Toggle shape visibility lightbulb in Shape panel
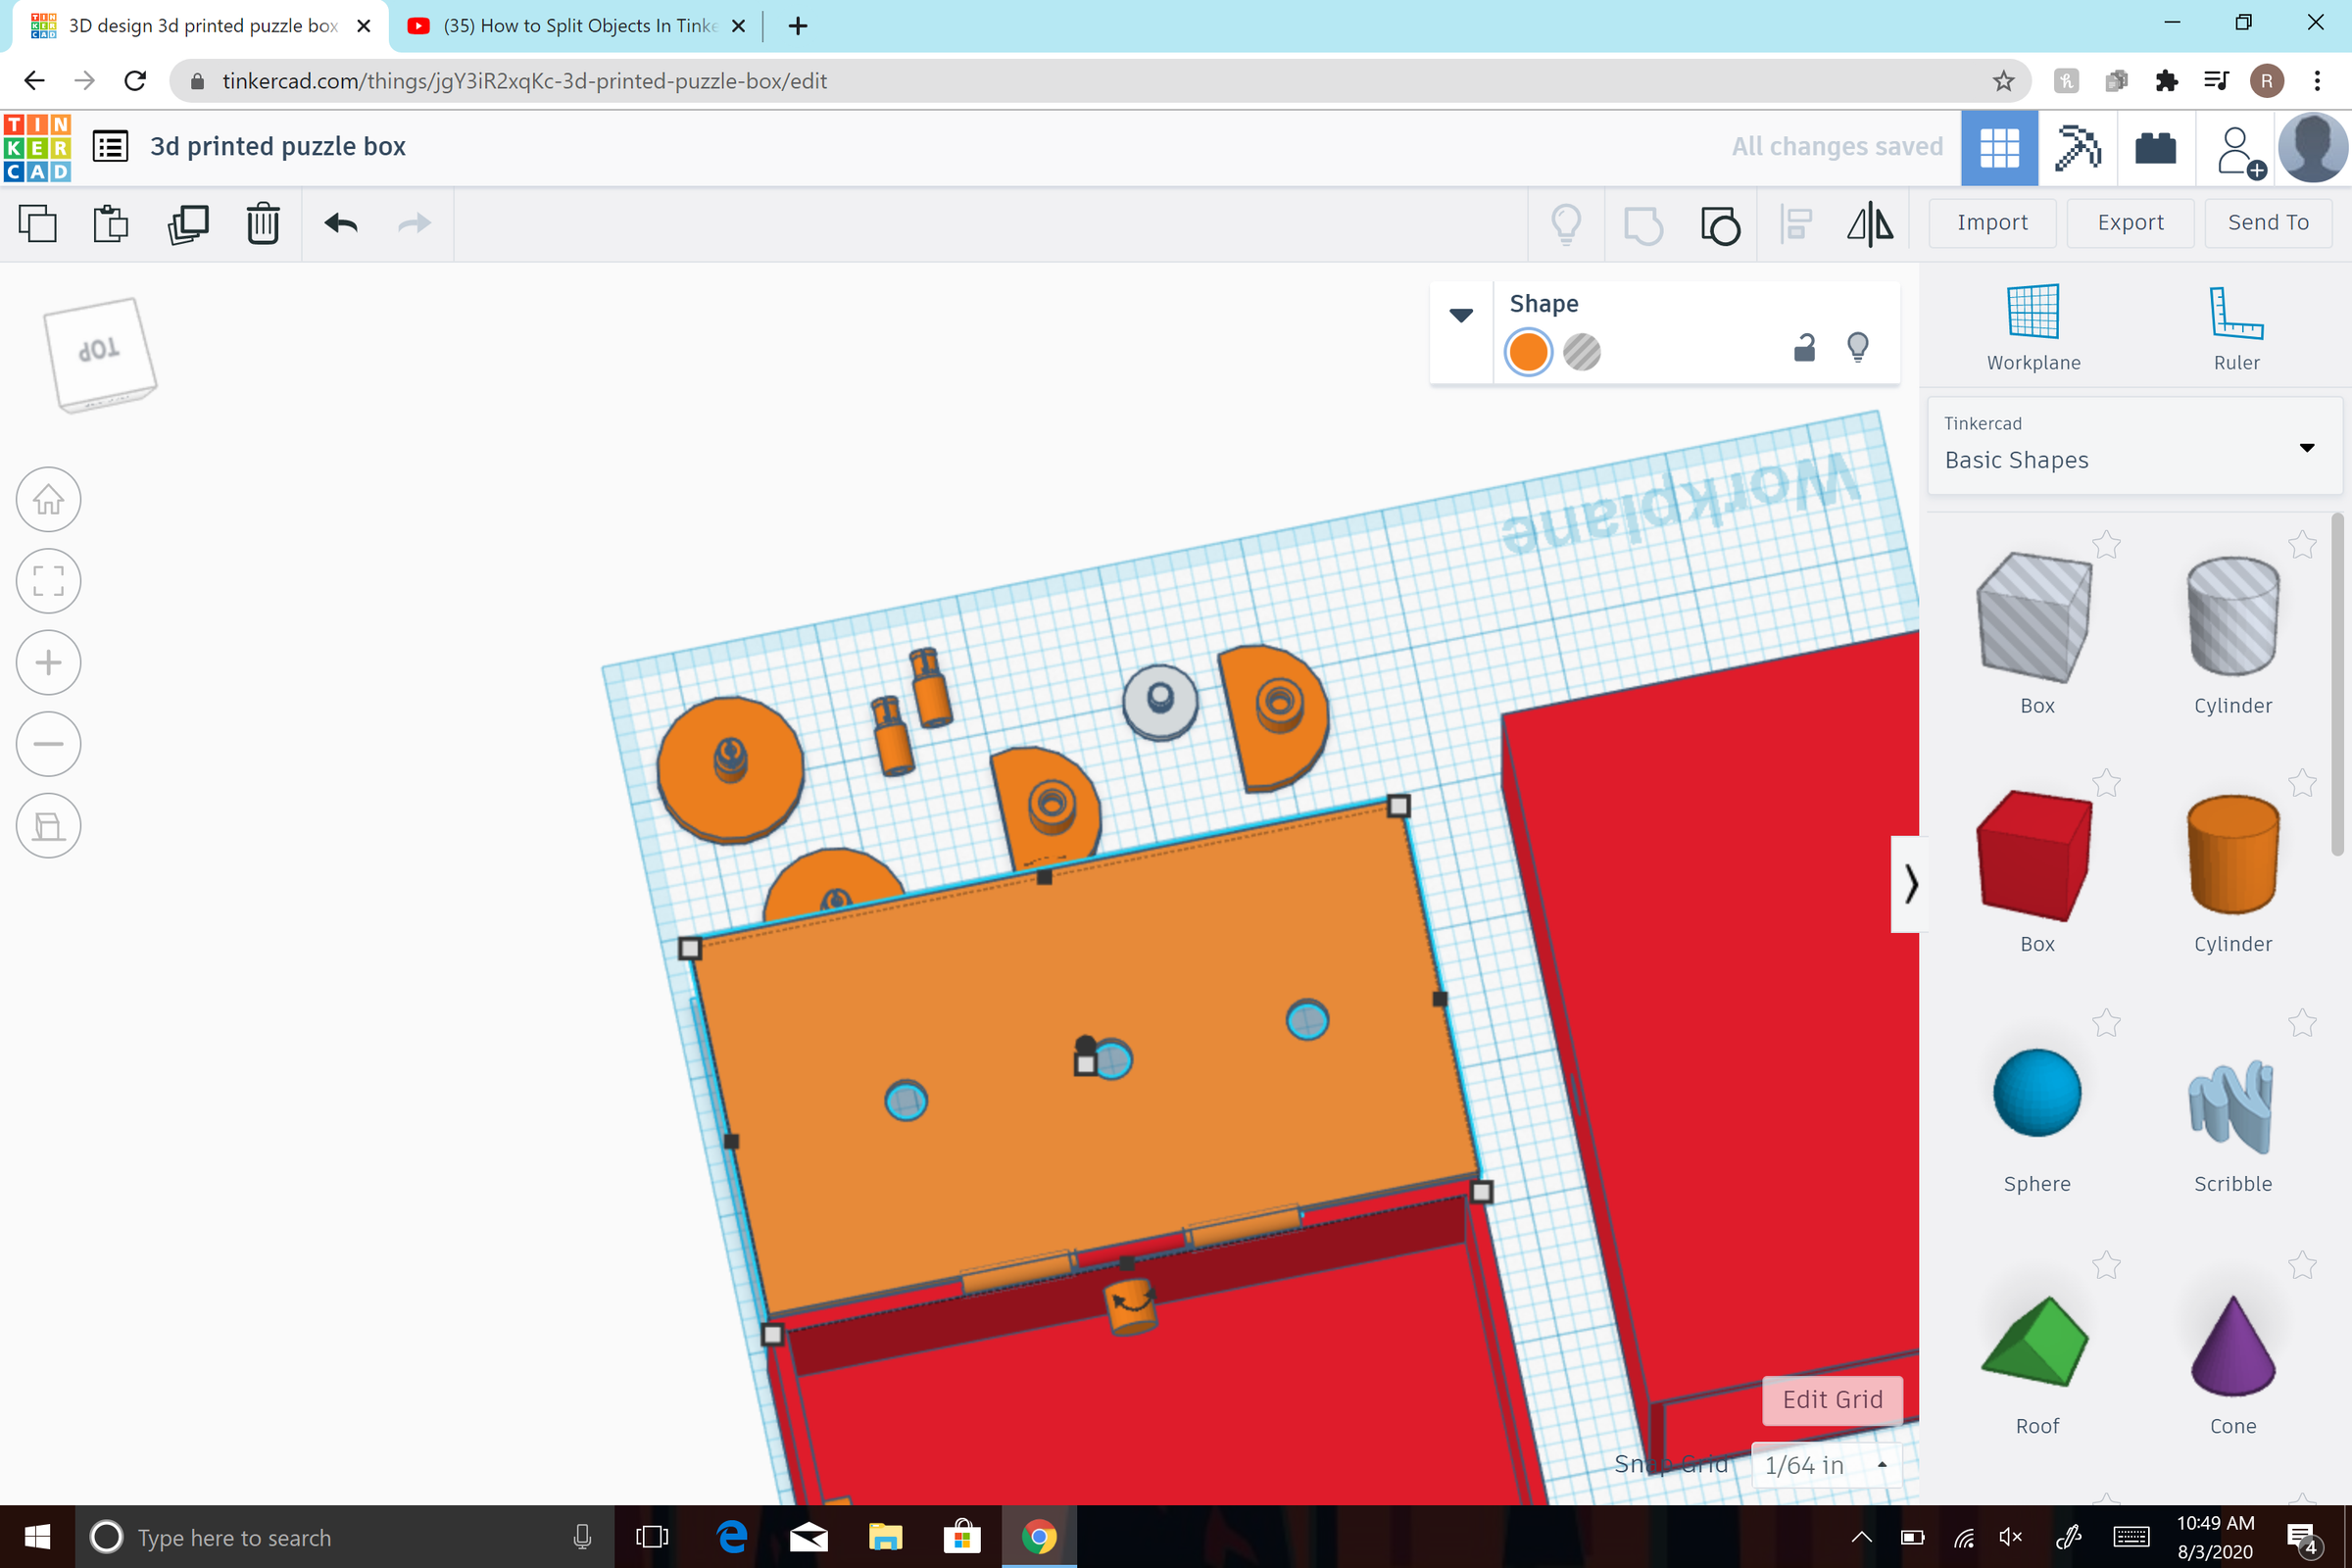2352x1568 pixels. coord(1857,348)
